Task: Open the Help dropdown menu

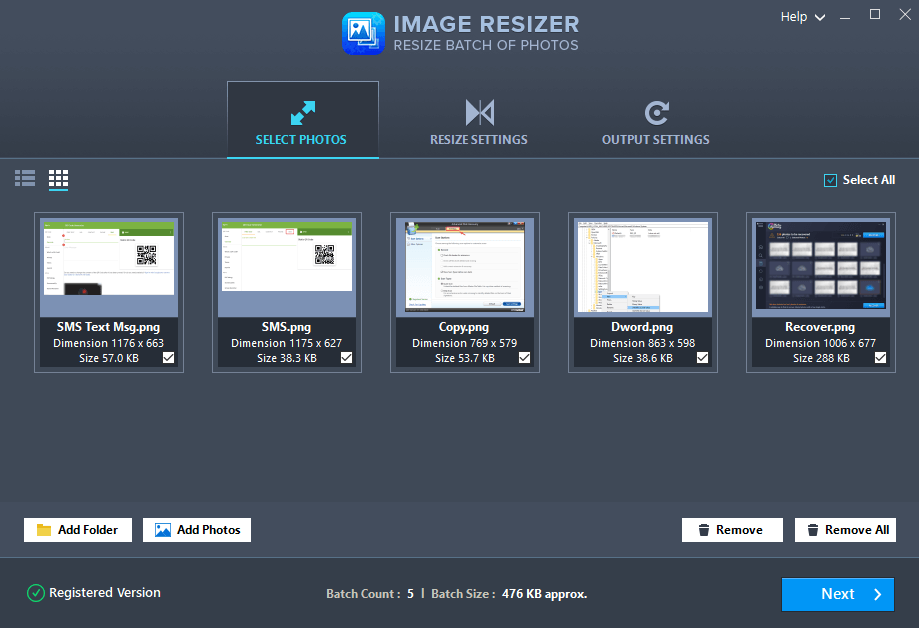Action: pos(801,16)
